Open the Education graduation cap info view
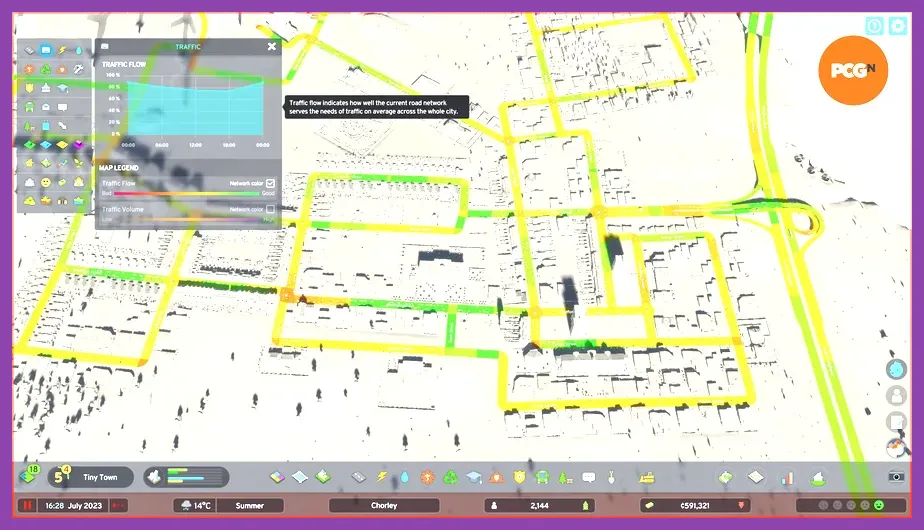 coord(62,88)
